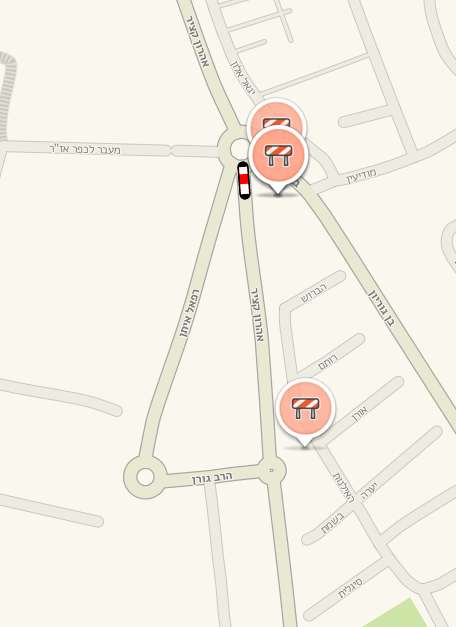Select the partially hidden road-closure pin behind the front one

point(276,114)
